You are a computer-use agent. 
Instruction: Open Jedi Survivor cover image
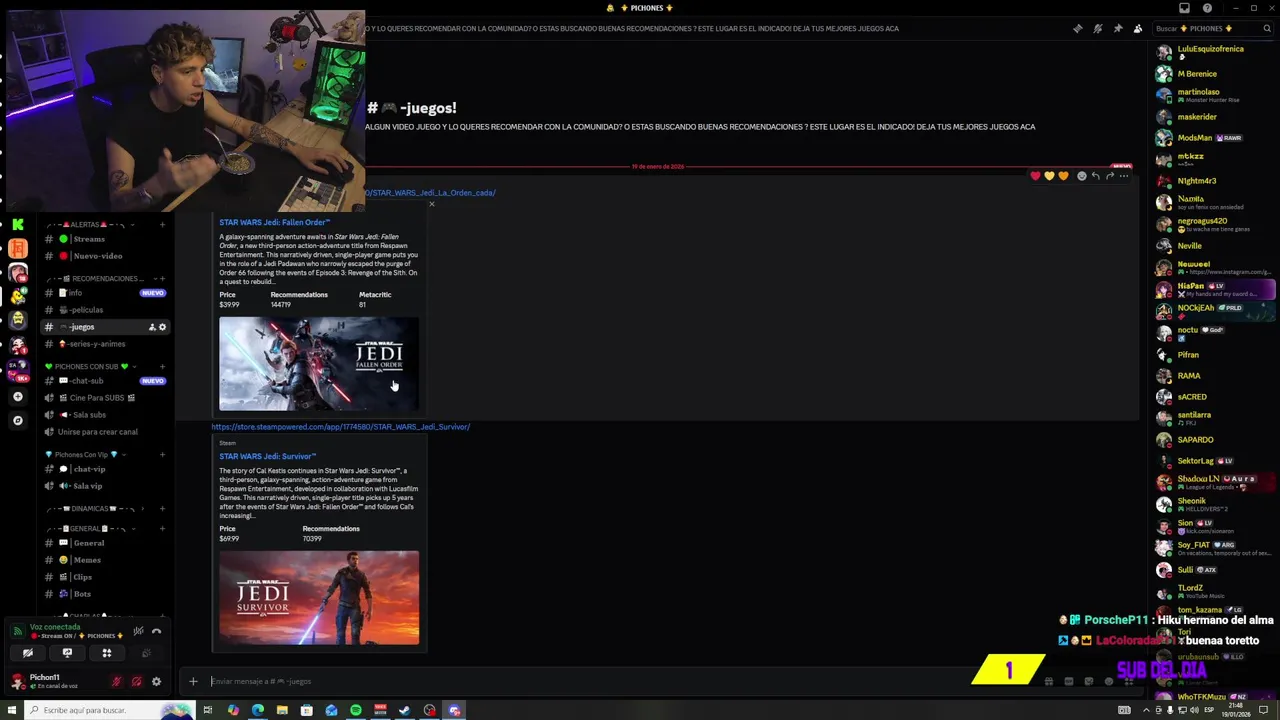[319, 598]
